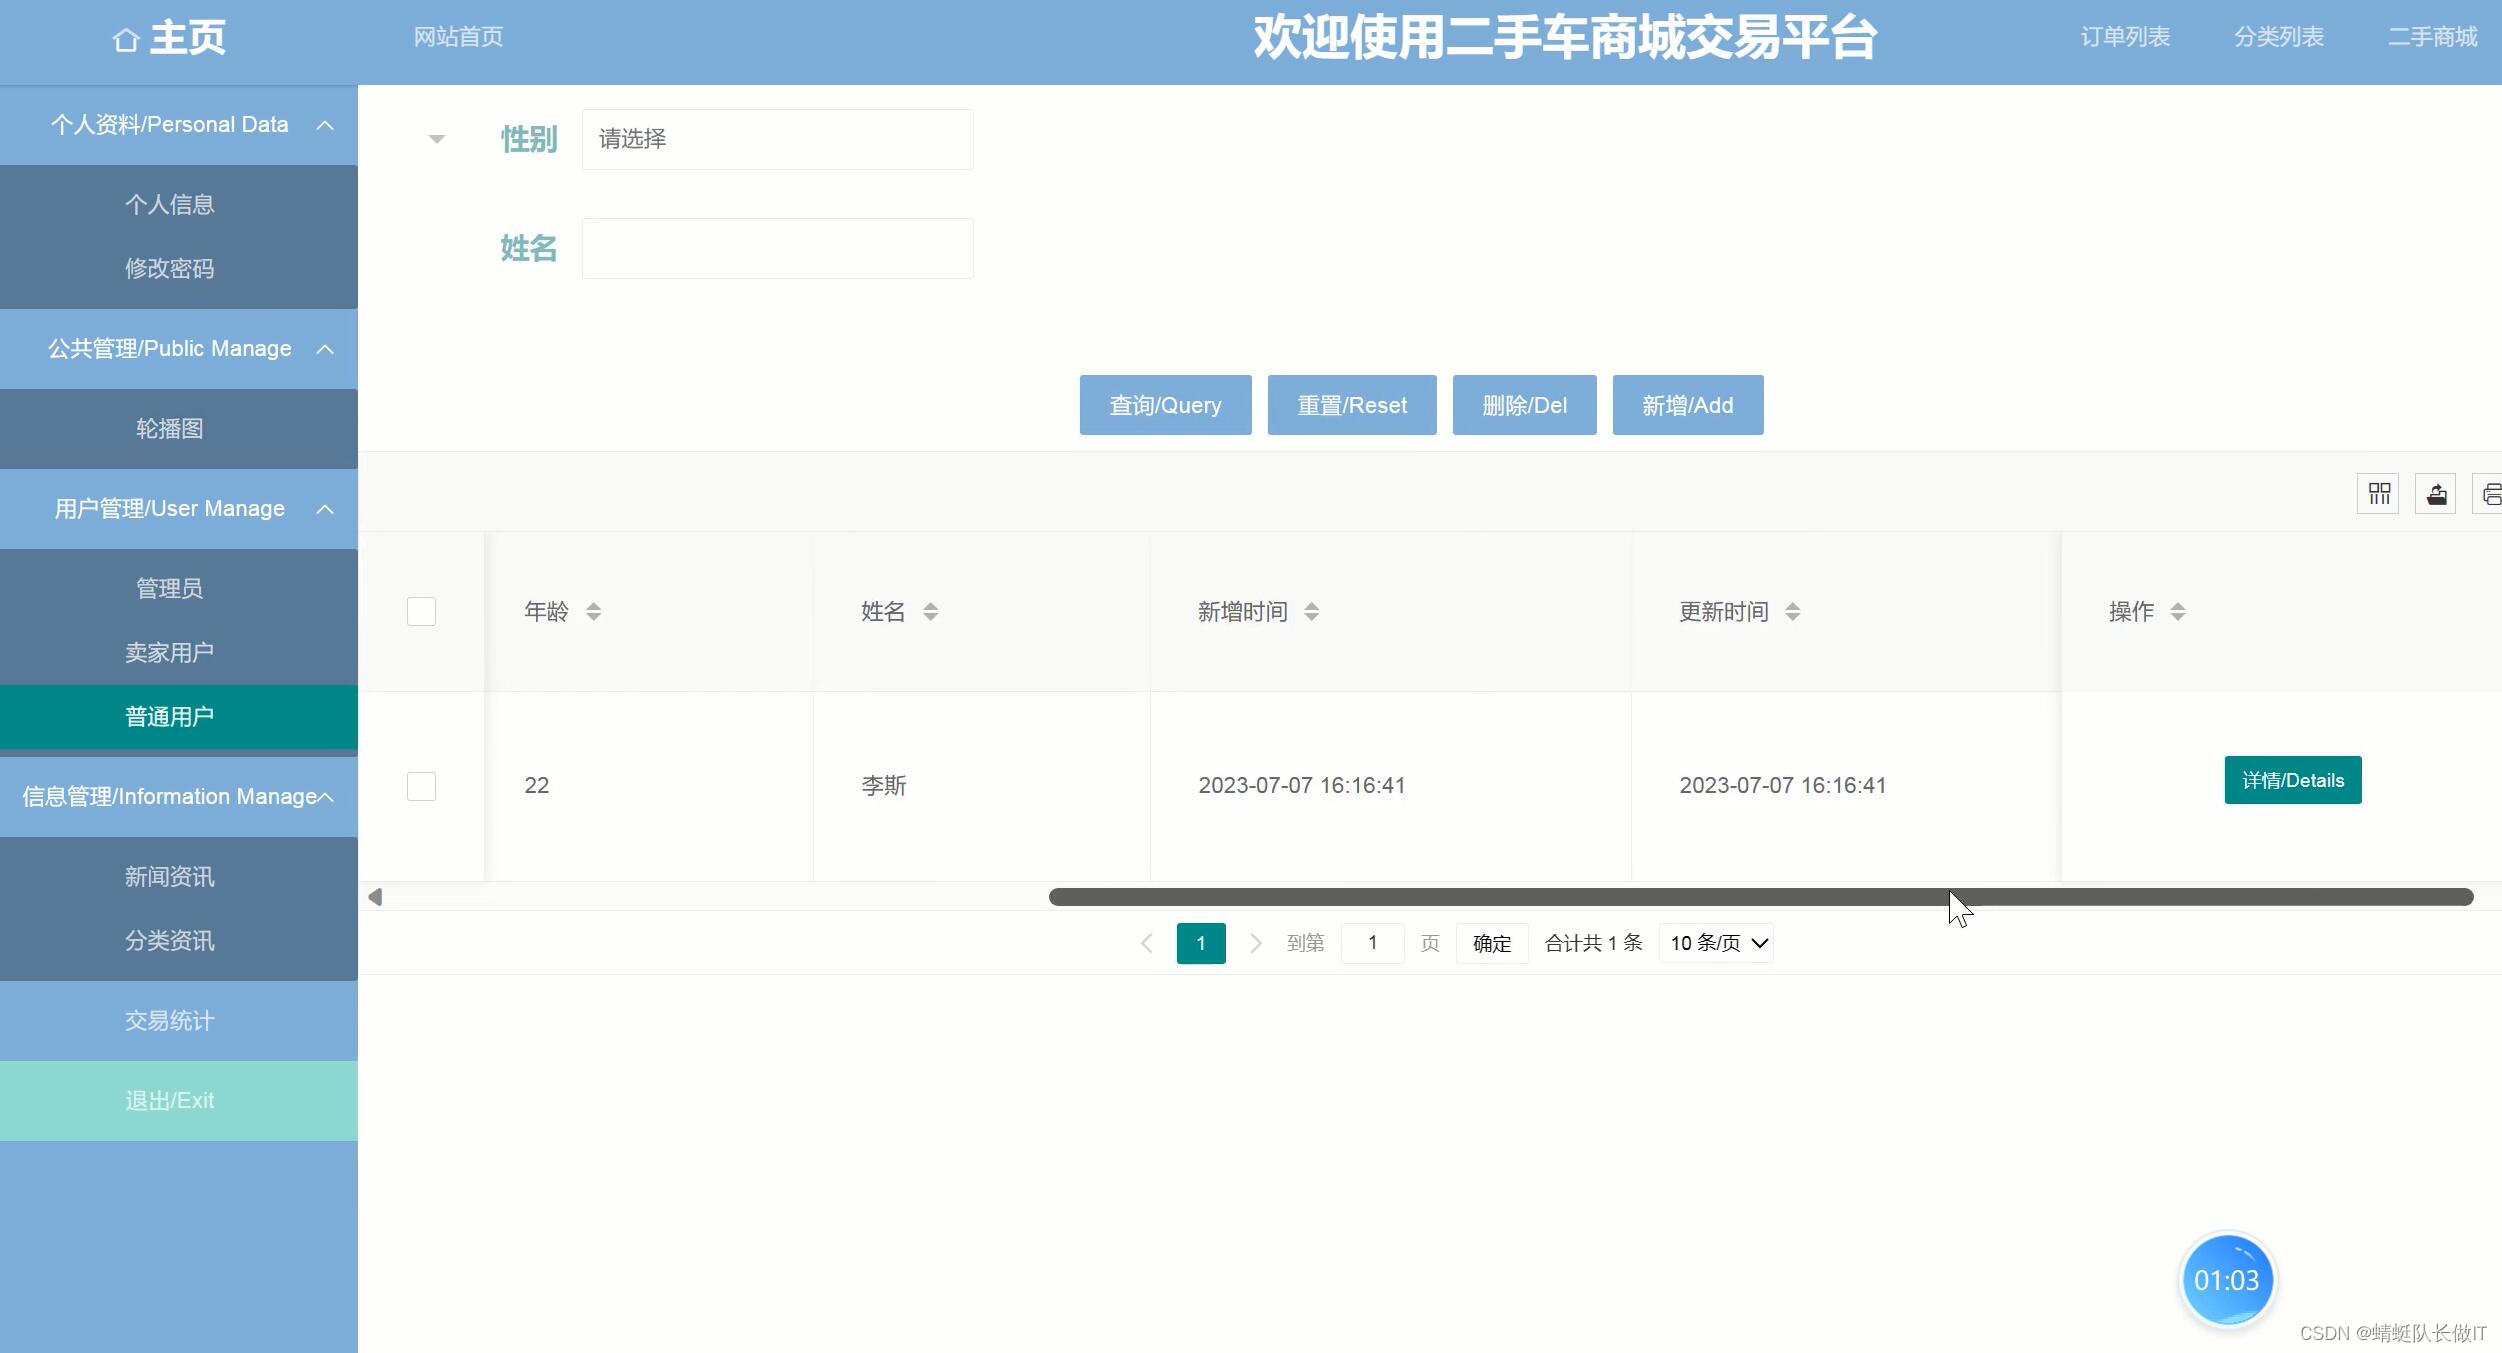The image size is (2502, 1353).
Task: Click the export table icon
Action: coord(2436,494)
